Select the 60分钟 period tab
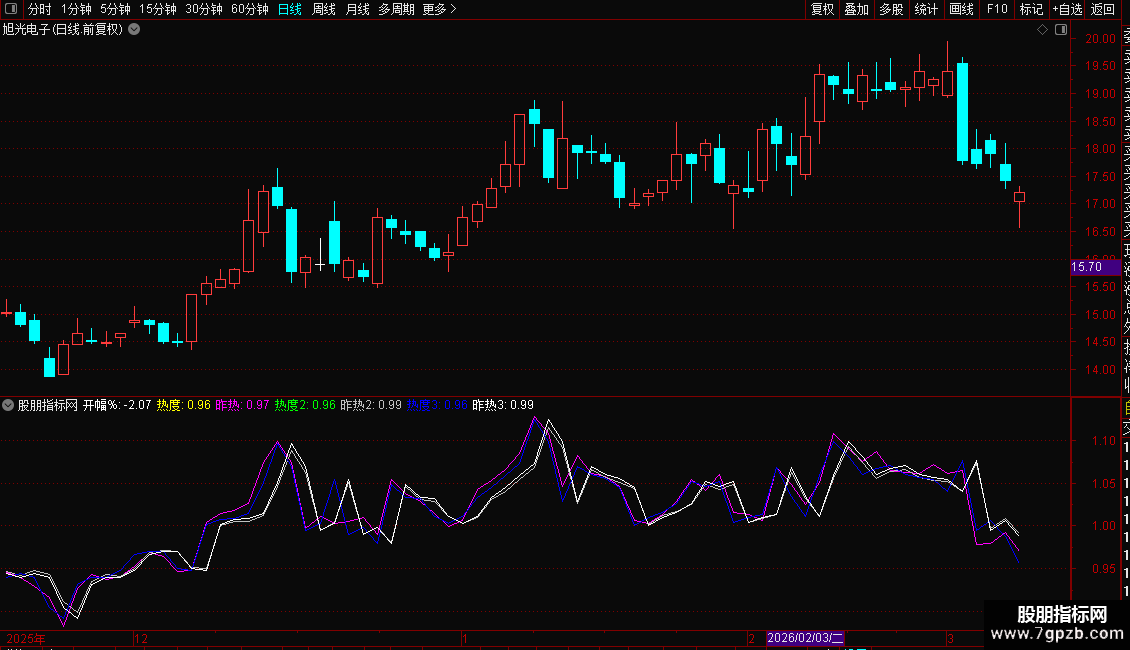 coord(249,9)
